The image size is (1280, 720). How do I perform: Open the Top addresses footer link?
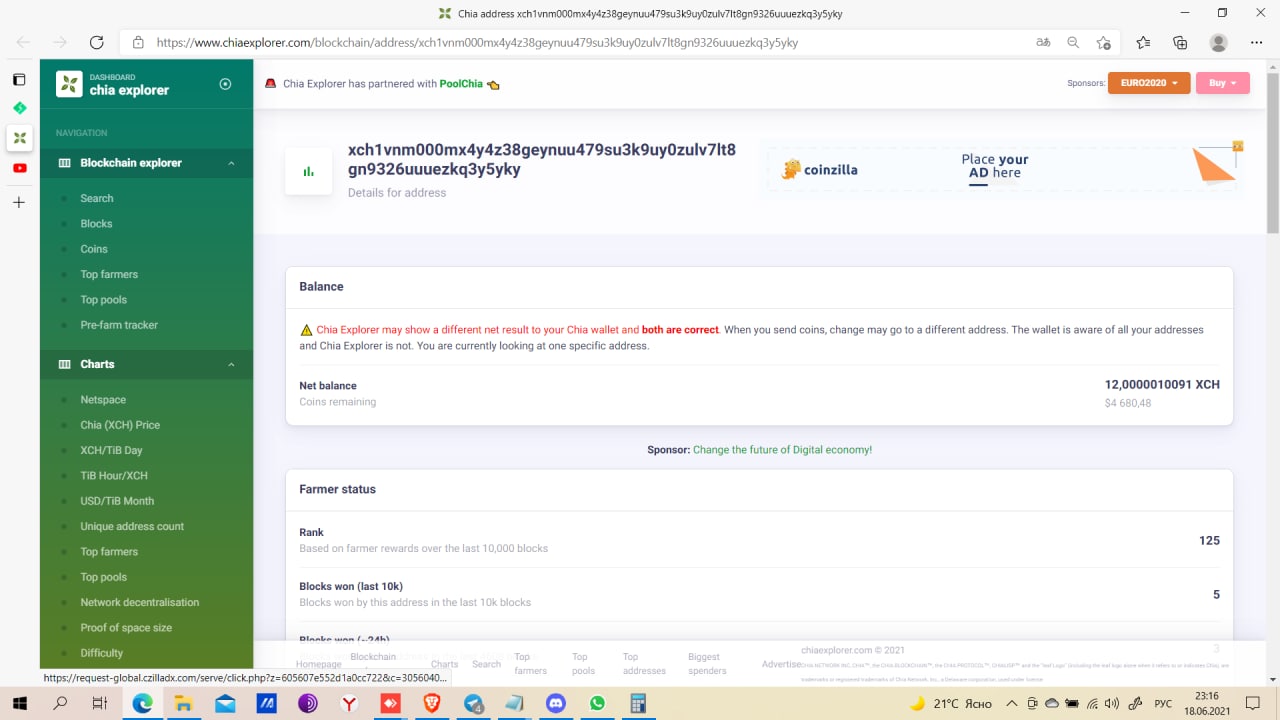click(644, 664)
